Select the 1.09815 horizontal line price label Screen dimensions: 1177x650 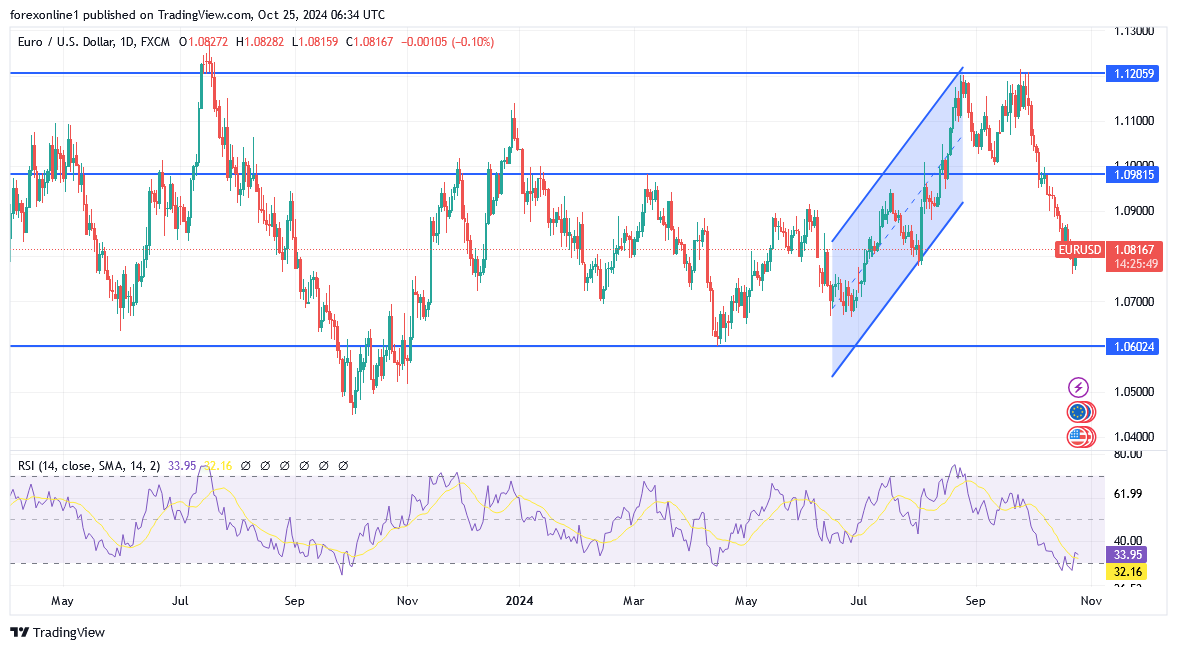[x=1133, y=175]
